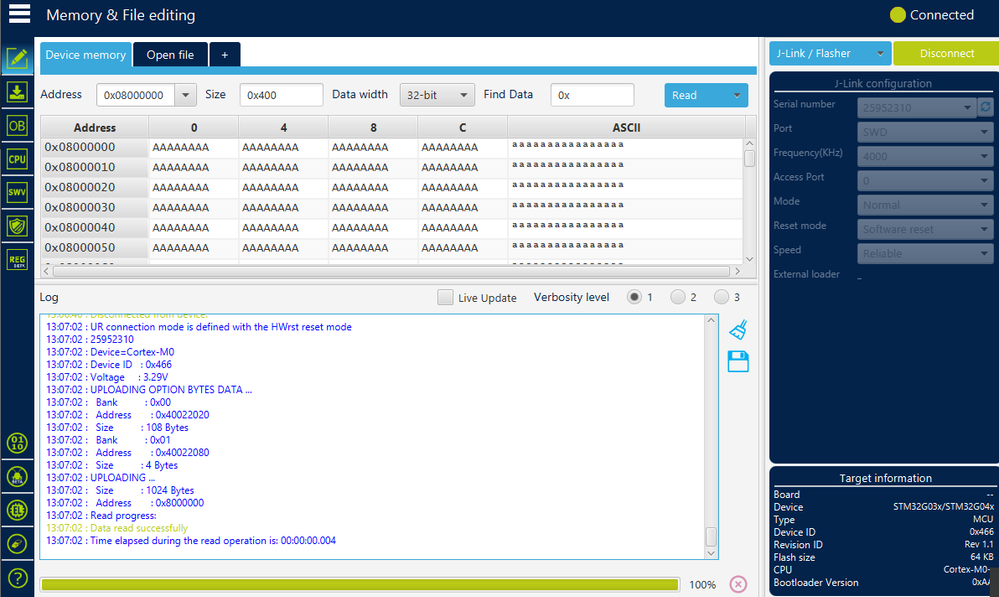Image resolution: width=999 pixels, height=597 pixels.
Task: Click the Find Data input field
Action: click(x=592, y=95)
